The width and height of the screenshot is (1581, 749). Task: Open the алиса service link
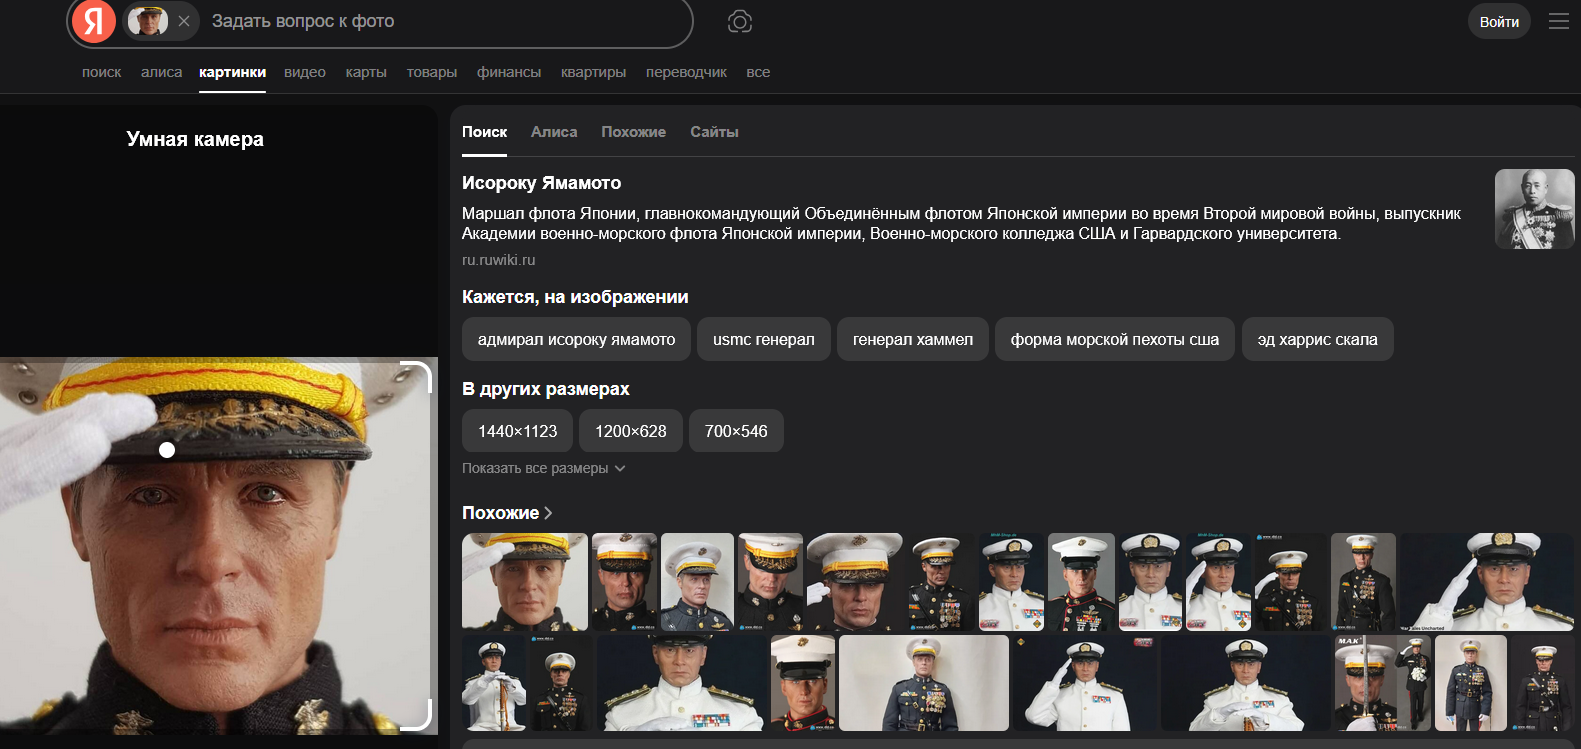(161, 72)
